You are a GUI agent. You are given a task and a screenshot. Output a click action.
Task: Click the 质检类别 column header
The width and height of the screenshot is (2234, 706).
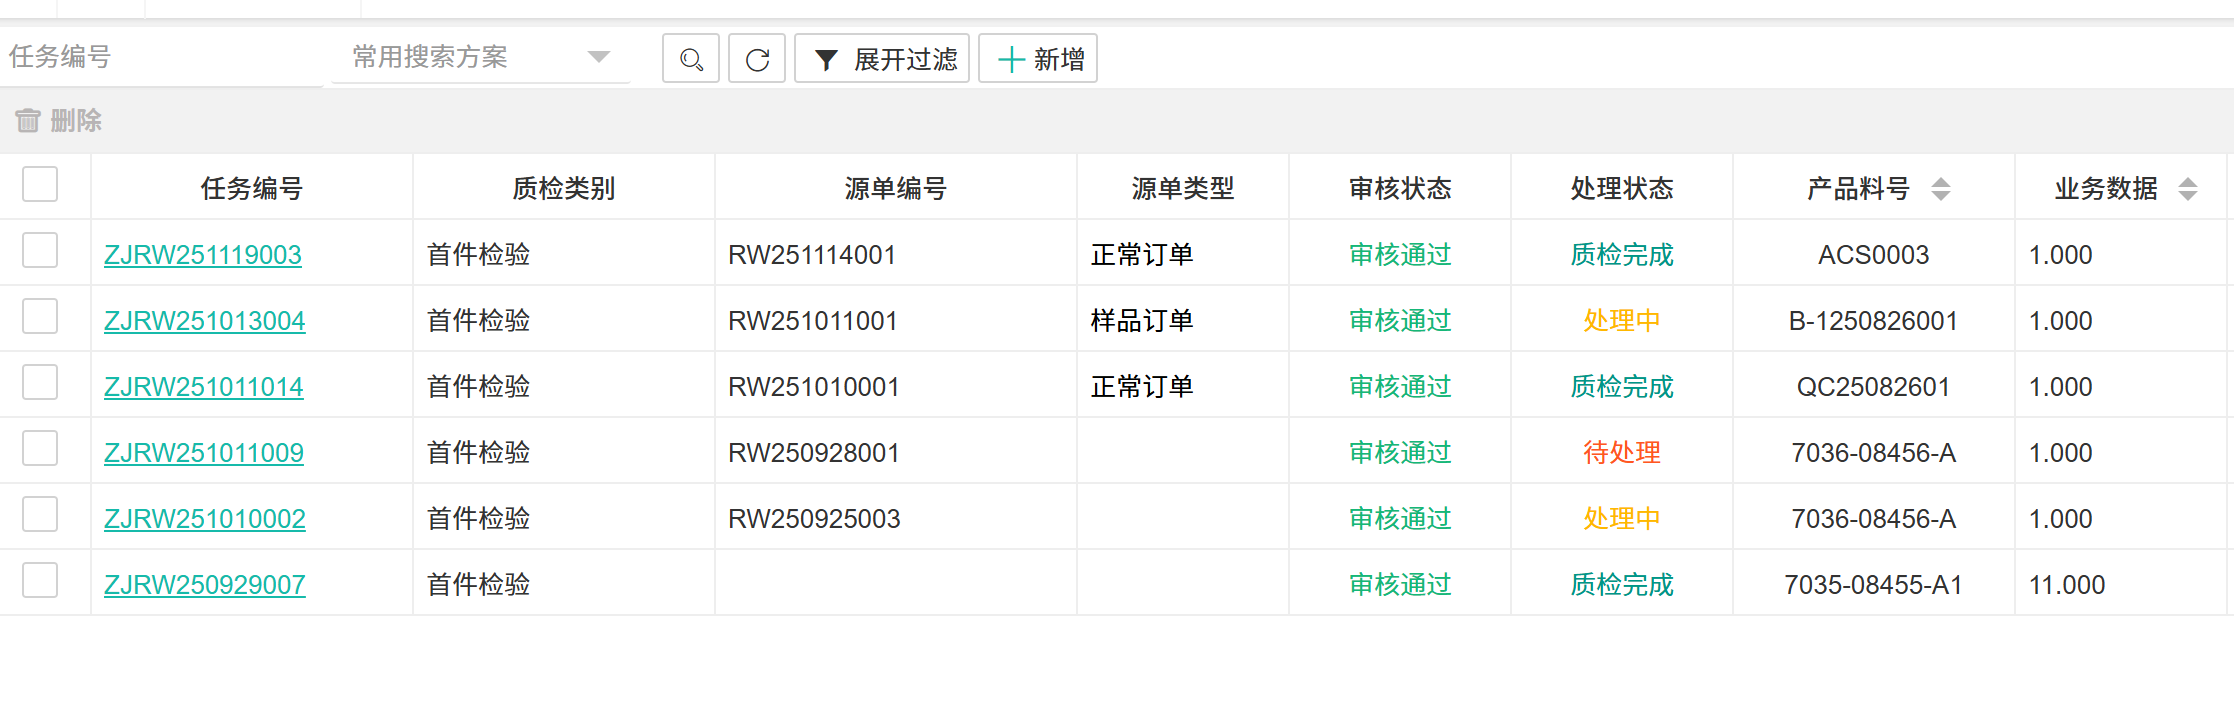[563, 188]
